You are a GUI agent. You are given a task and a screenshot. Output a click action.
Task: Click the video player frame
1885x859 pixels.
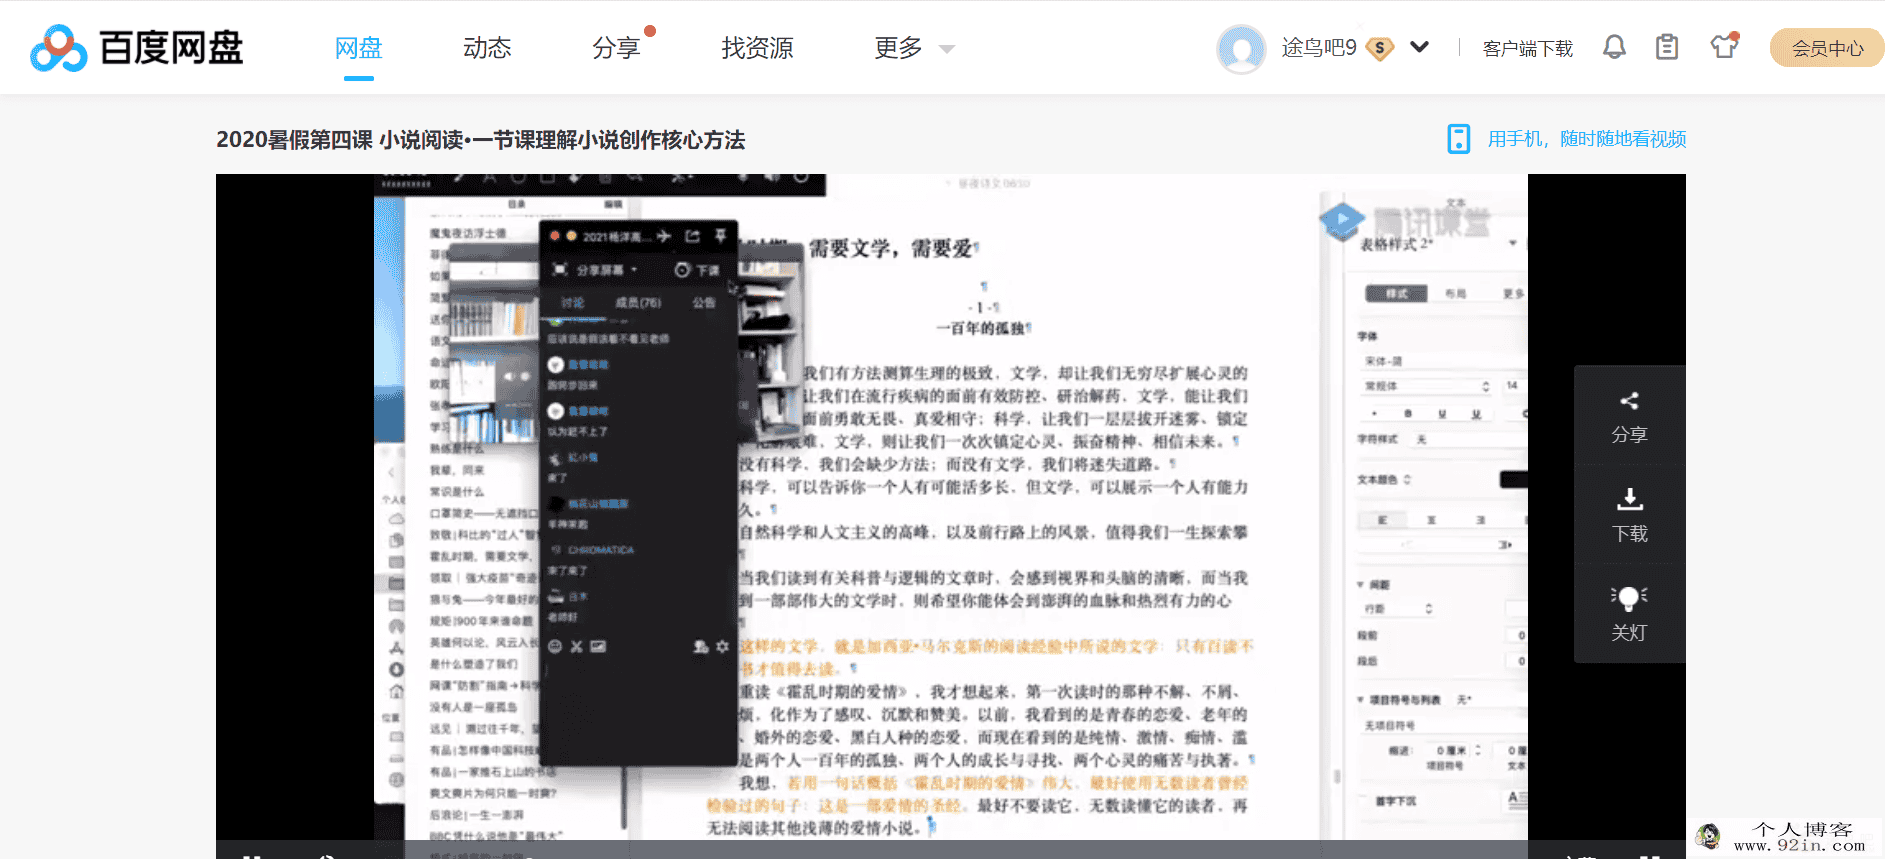tap(950, 515)
